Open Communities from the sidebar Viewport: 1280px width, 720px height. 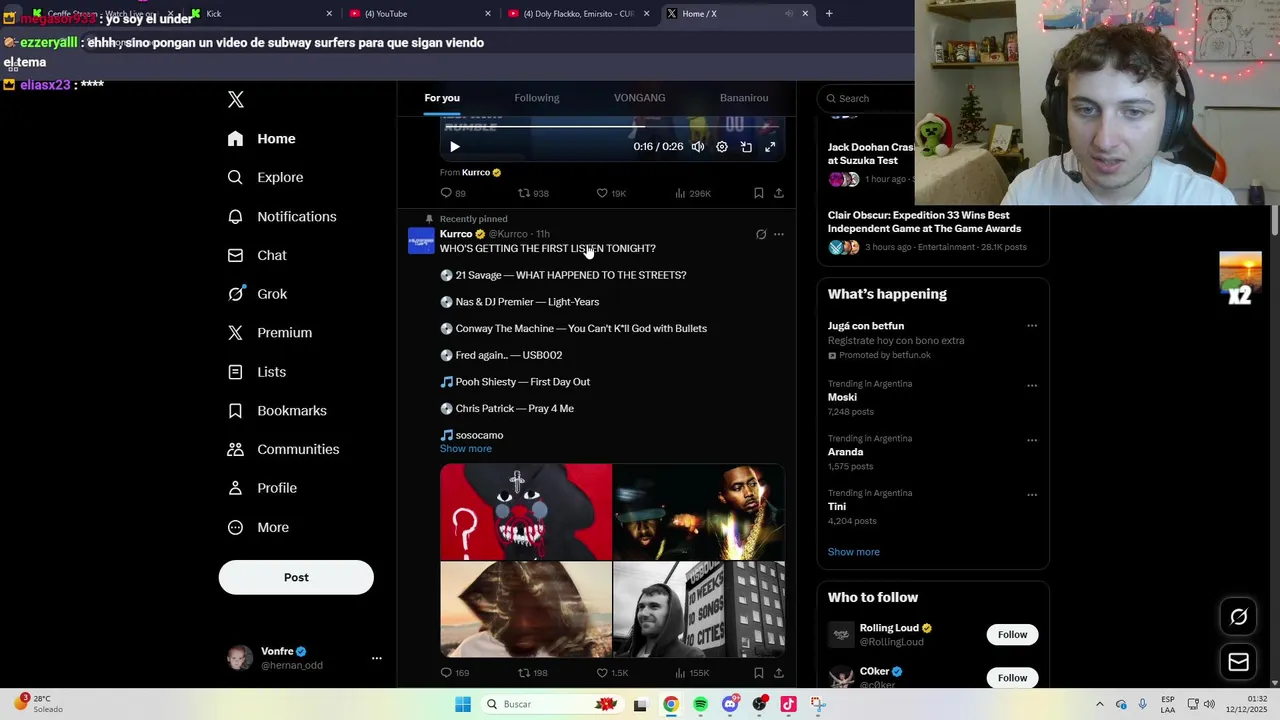[283, 450]
